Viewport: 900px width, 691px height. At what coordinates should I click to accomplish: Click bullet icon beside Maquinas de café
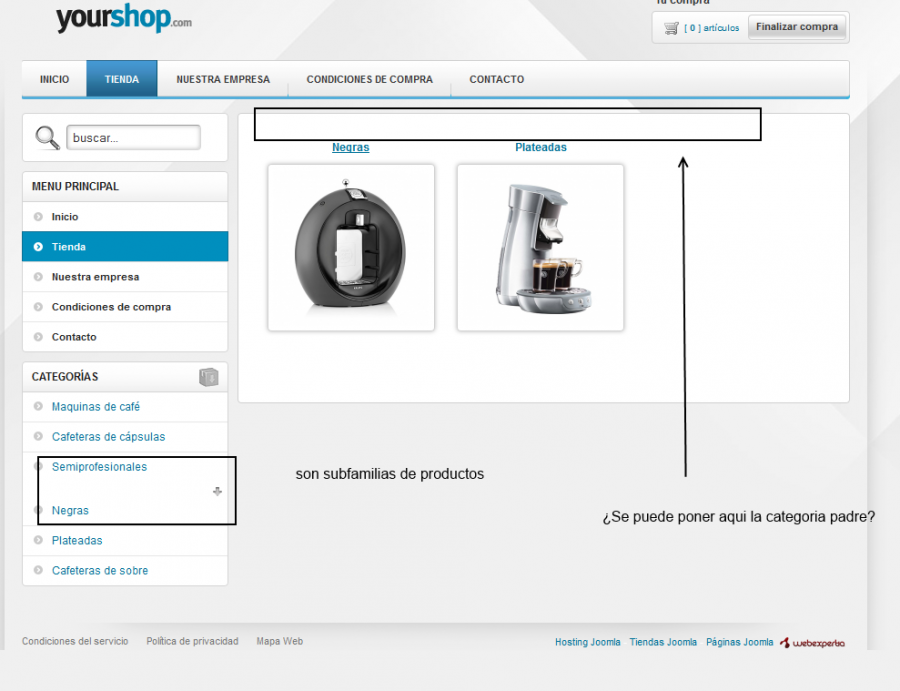pos(38,406)
